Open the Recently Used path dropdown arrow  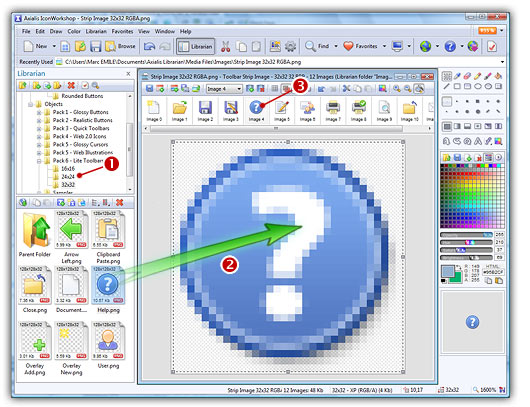502,62
